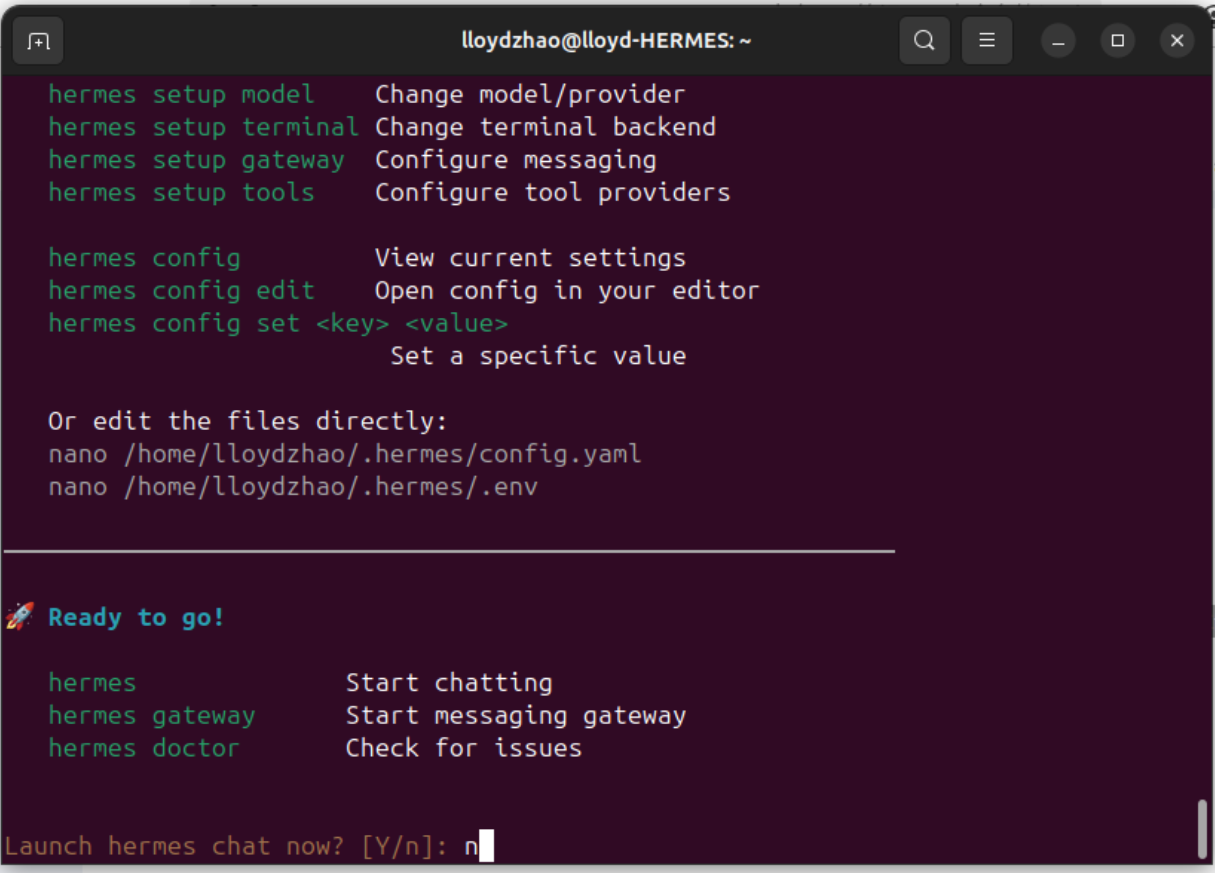Viewport: 1215px width, 873px height.
Task: Click the rocket emoji beside Ready to go
Action: [20, 617]
